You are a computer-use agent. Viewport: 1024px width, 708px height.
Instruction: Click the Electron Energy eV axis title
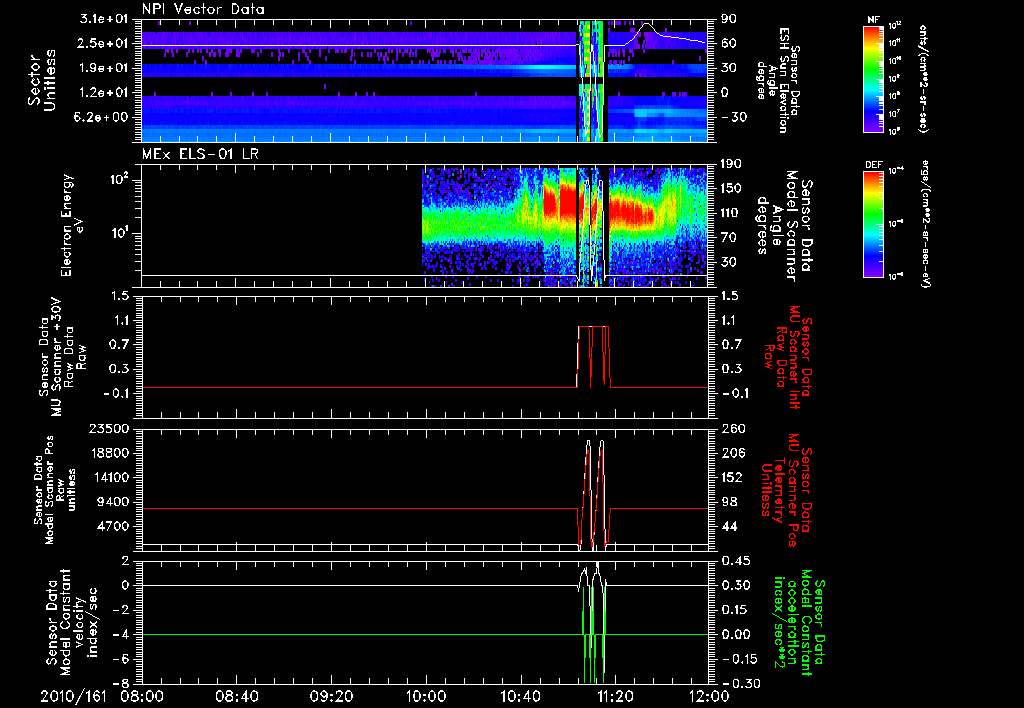72,225
